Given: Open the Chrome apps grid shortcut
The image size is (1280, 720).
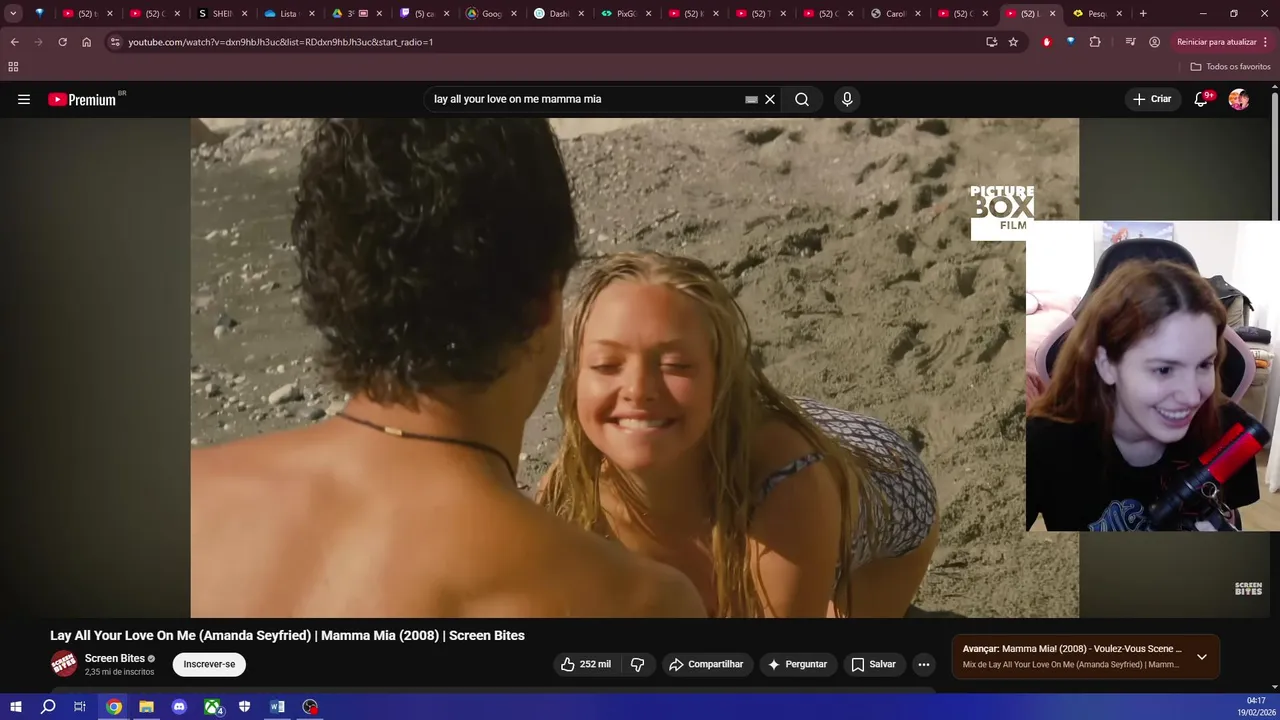Looking at the screenshot, I should point(13,67).
